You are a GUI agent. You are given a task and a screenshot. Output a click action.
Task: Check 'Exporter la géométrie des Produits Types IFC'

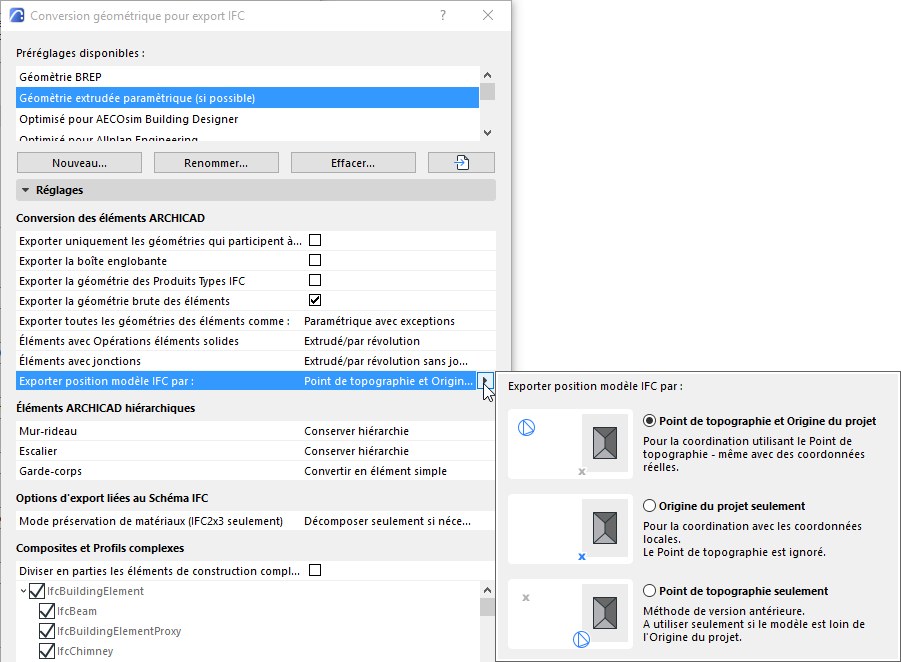pyautogui.click(x=315, y=280)
